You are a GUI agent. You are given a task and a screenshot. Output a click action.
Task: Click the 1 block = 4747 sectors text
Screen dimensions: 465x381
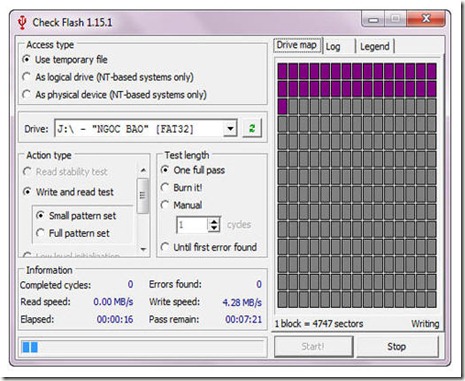(x=319, y=324)
